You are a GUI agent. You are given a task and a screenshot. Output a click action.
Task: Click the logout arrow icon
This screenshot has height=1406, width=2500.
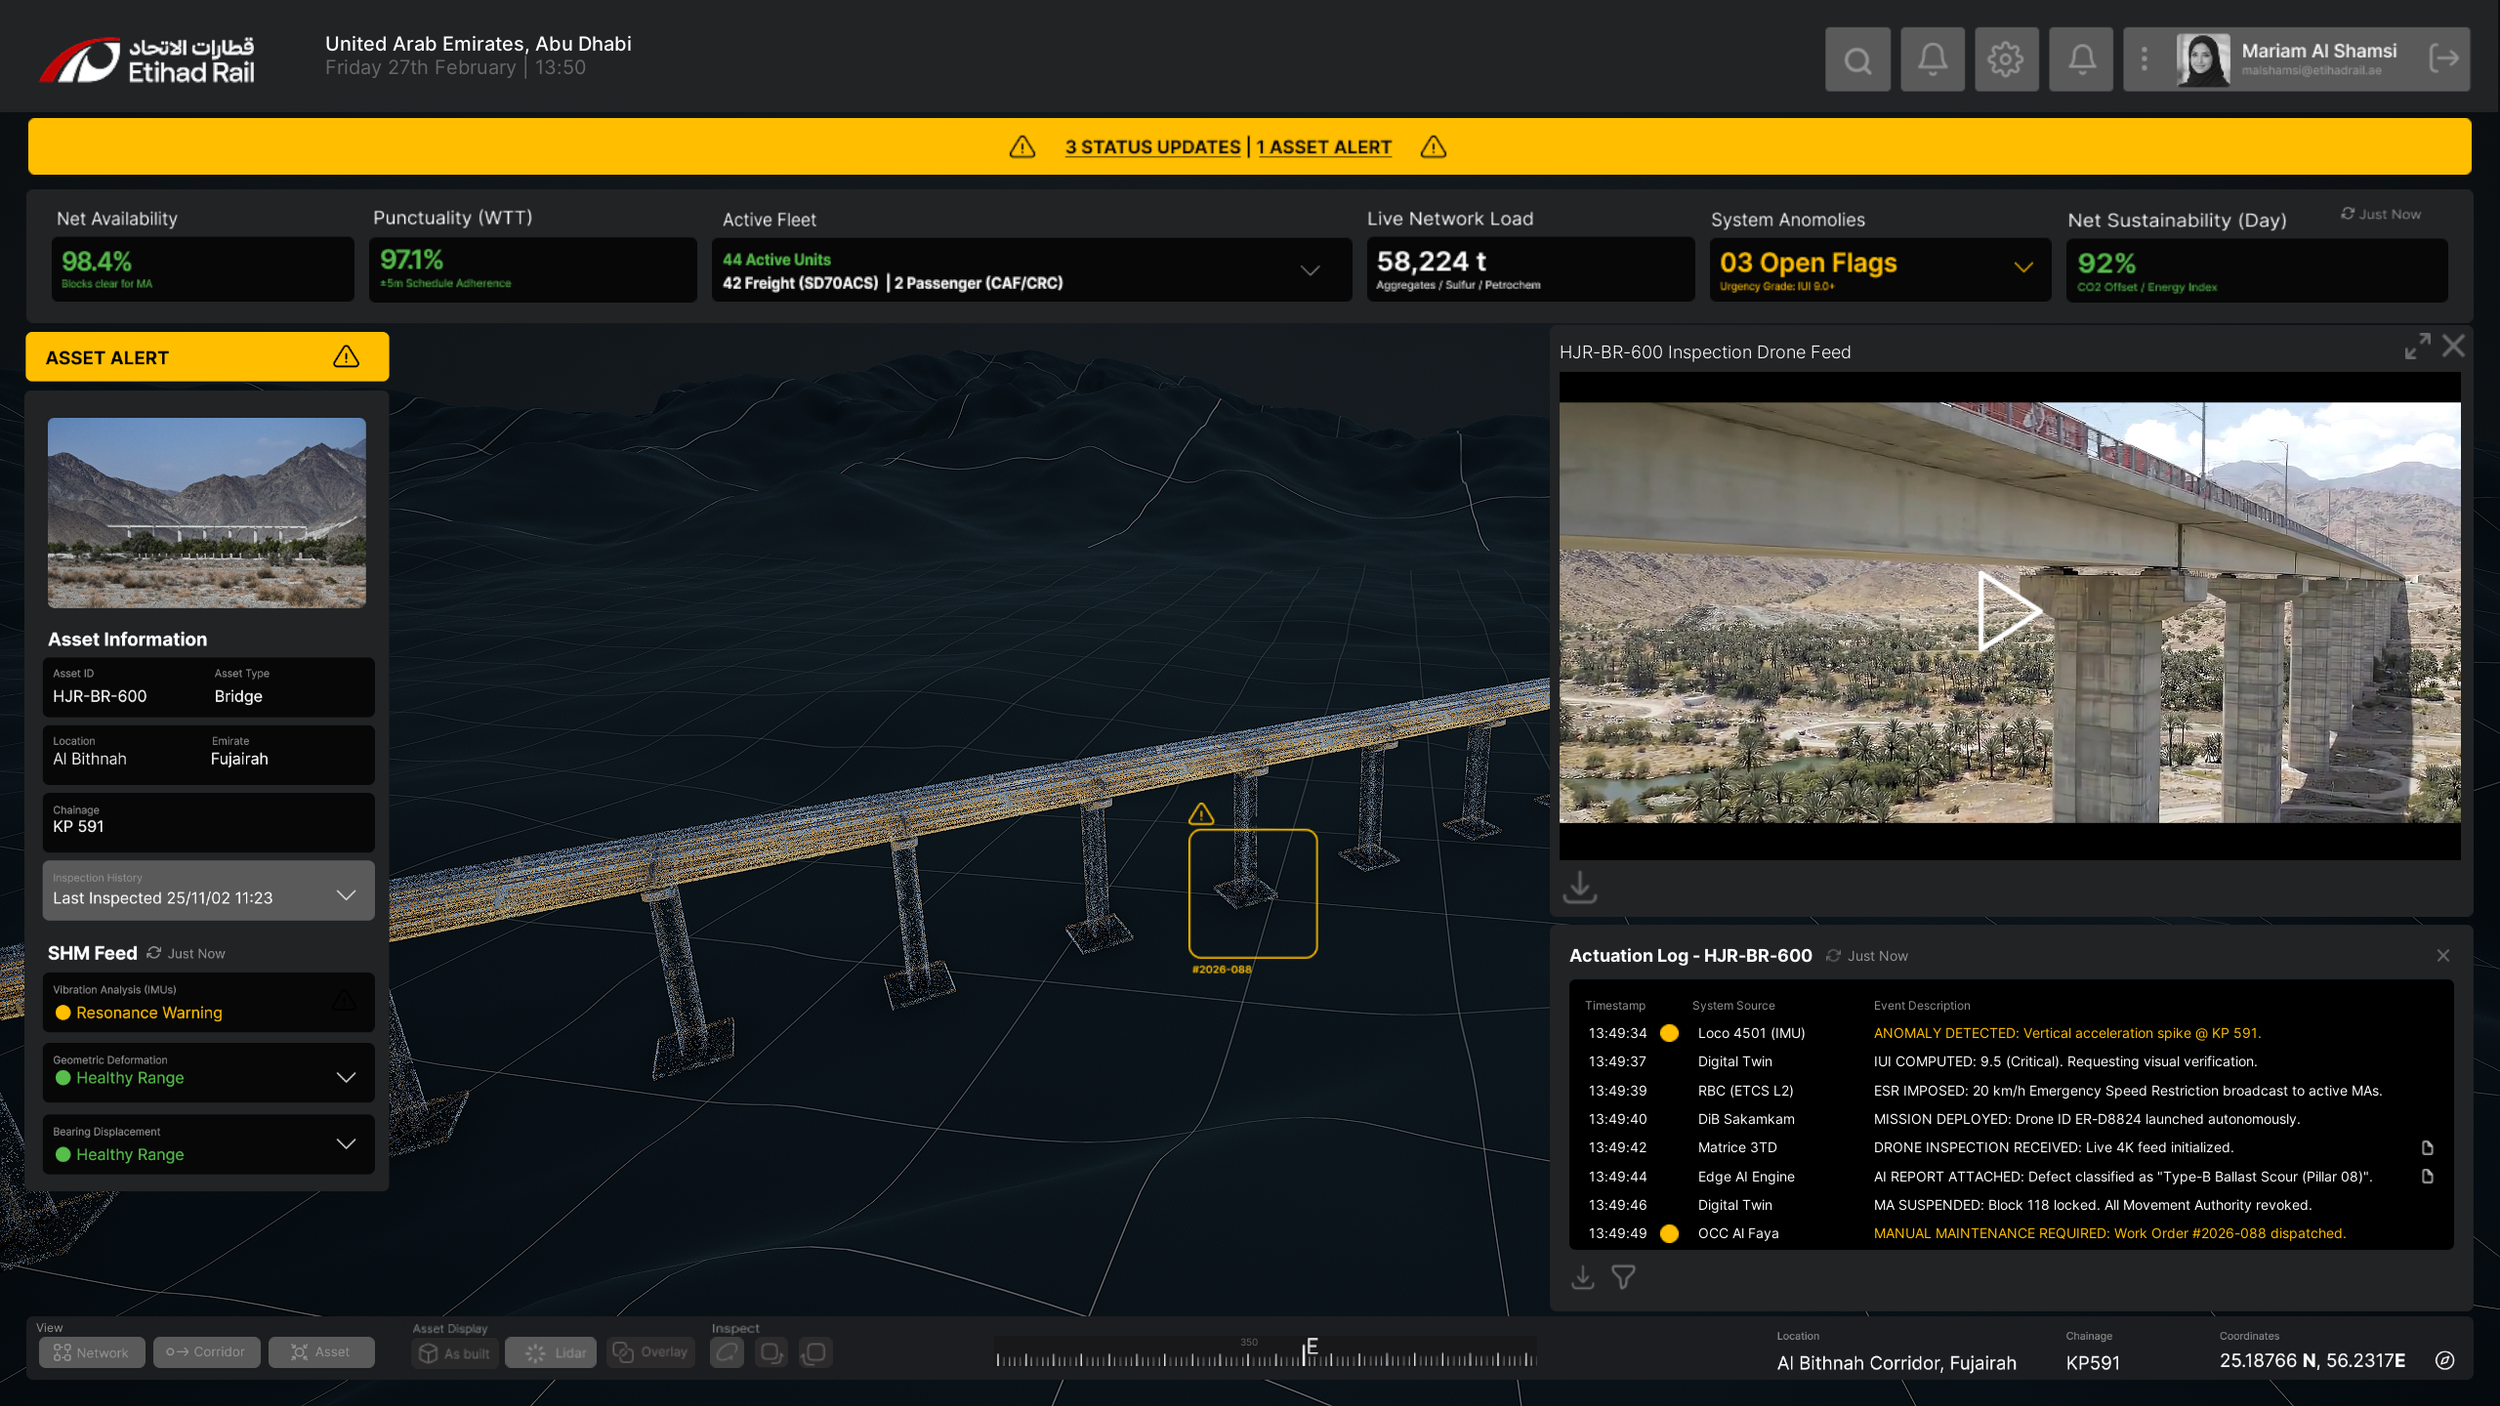pyautogui.click(x=2443, y=59)
